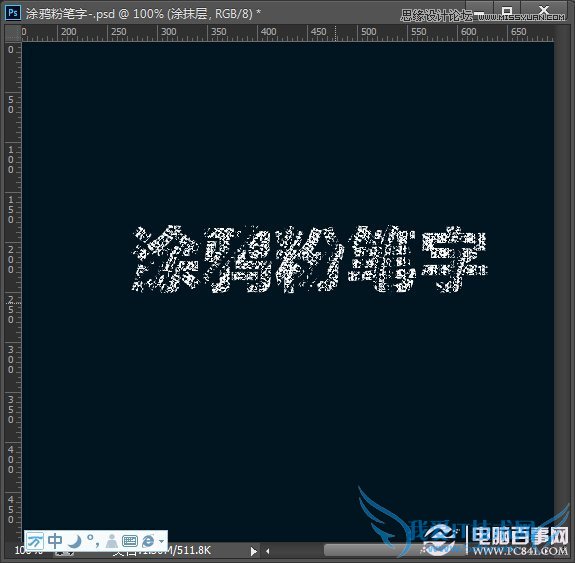This screenshot has height=563, width=575.
Task: Click the 涂鸦粉笔字 chalk text on canvas
Action: (310, 259)
